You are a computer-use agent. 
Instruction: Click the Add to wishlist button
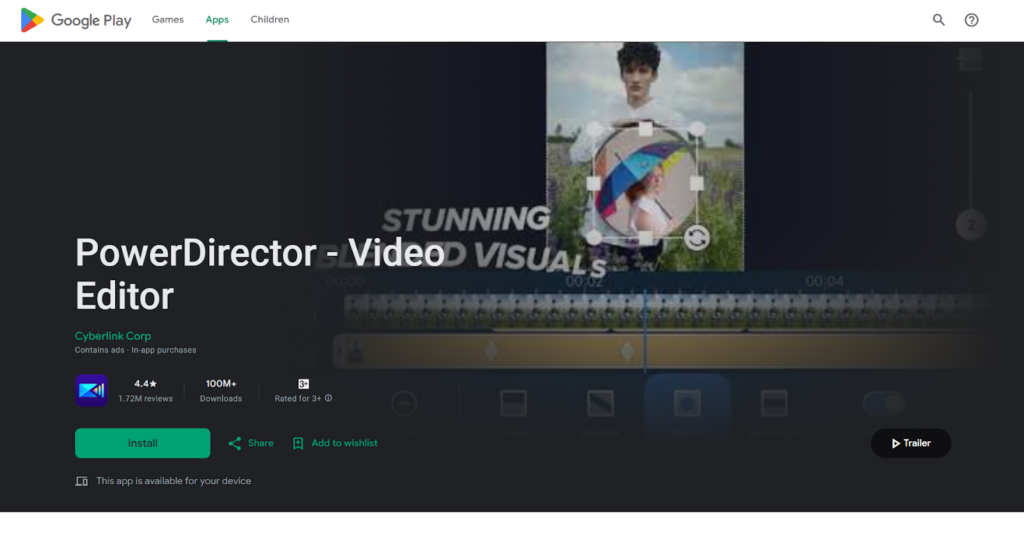[x=335, y=443]
